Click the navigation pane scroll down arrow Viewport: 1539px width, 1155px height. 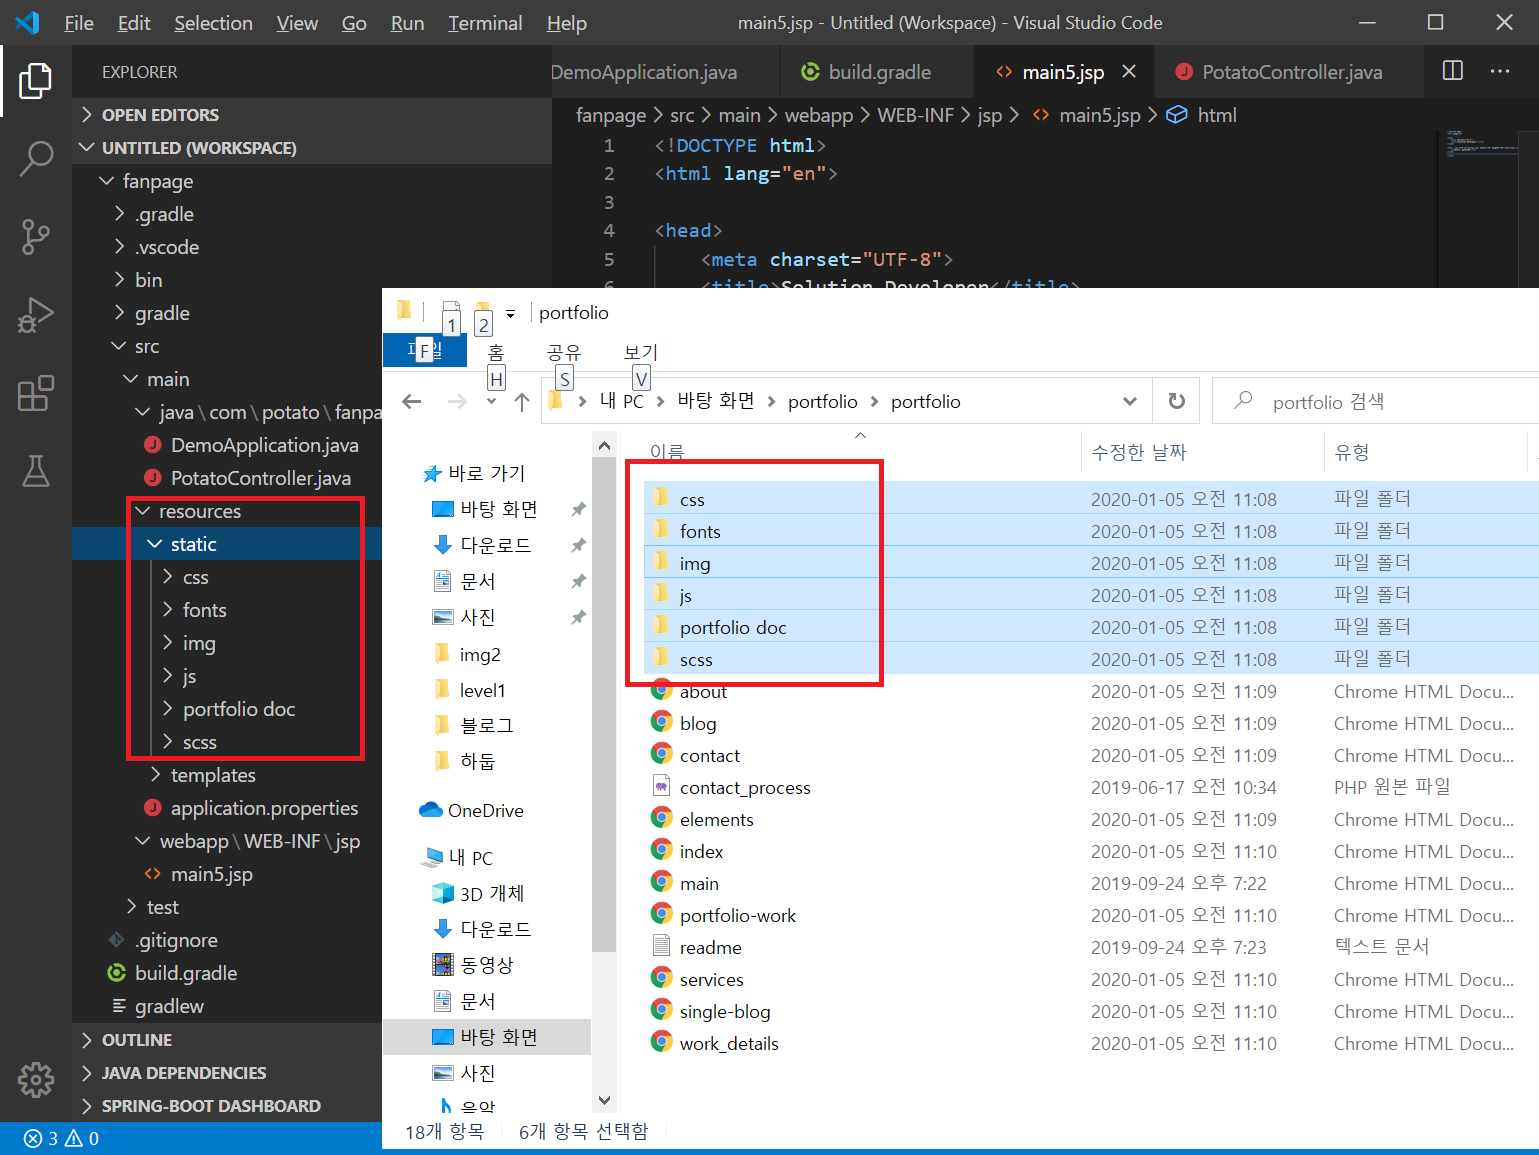tap(604, 1099)
